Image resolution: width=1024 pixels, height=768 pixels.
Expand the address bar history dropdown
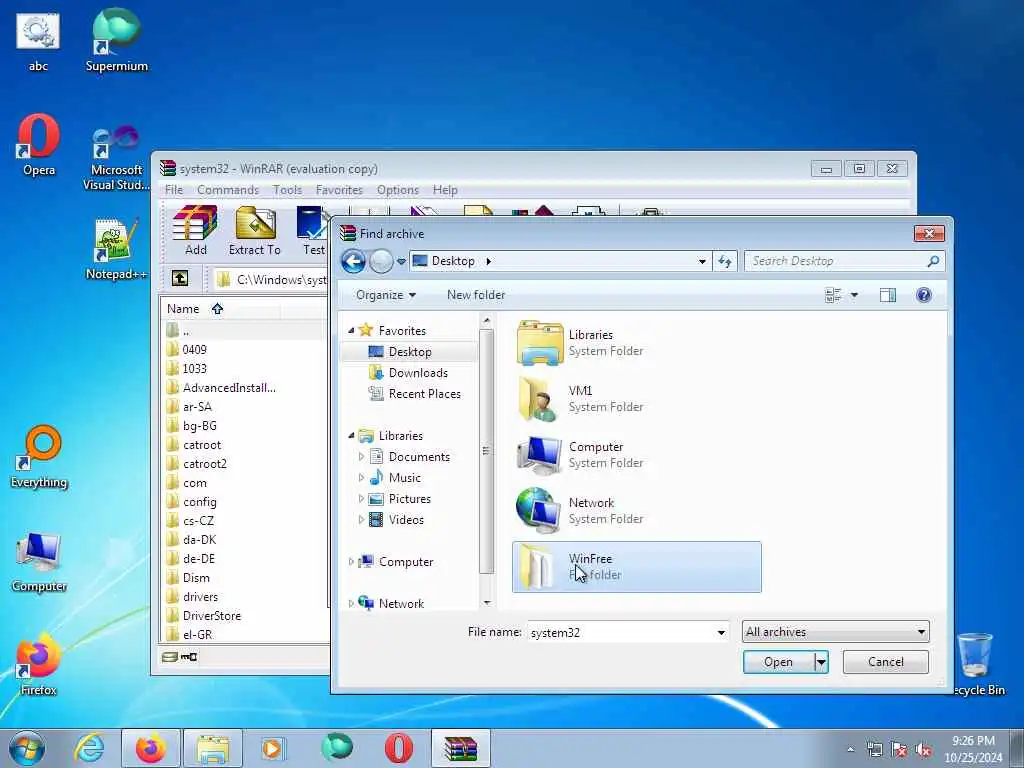(x=702, y=261)
